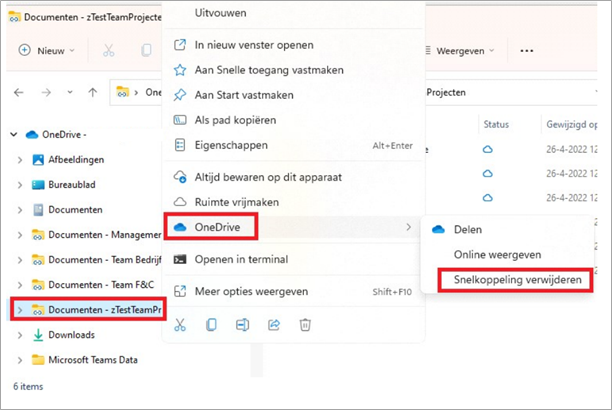Image resolution: width=612 pixels, height=410 pixels.
Task: Select Documenten - Managemer tree item
Action: pyautogui.click(x=88, y=235)
